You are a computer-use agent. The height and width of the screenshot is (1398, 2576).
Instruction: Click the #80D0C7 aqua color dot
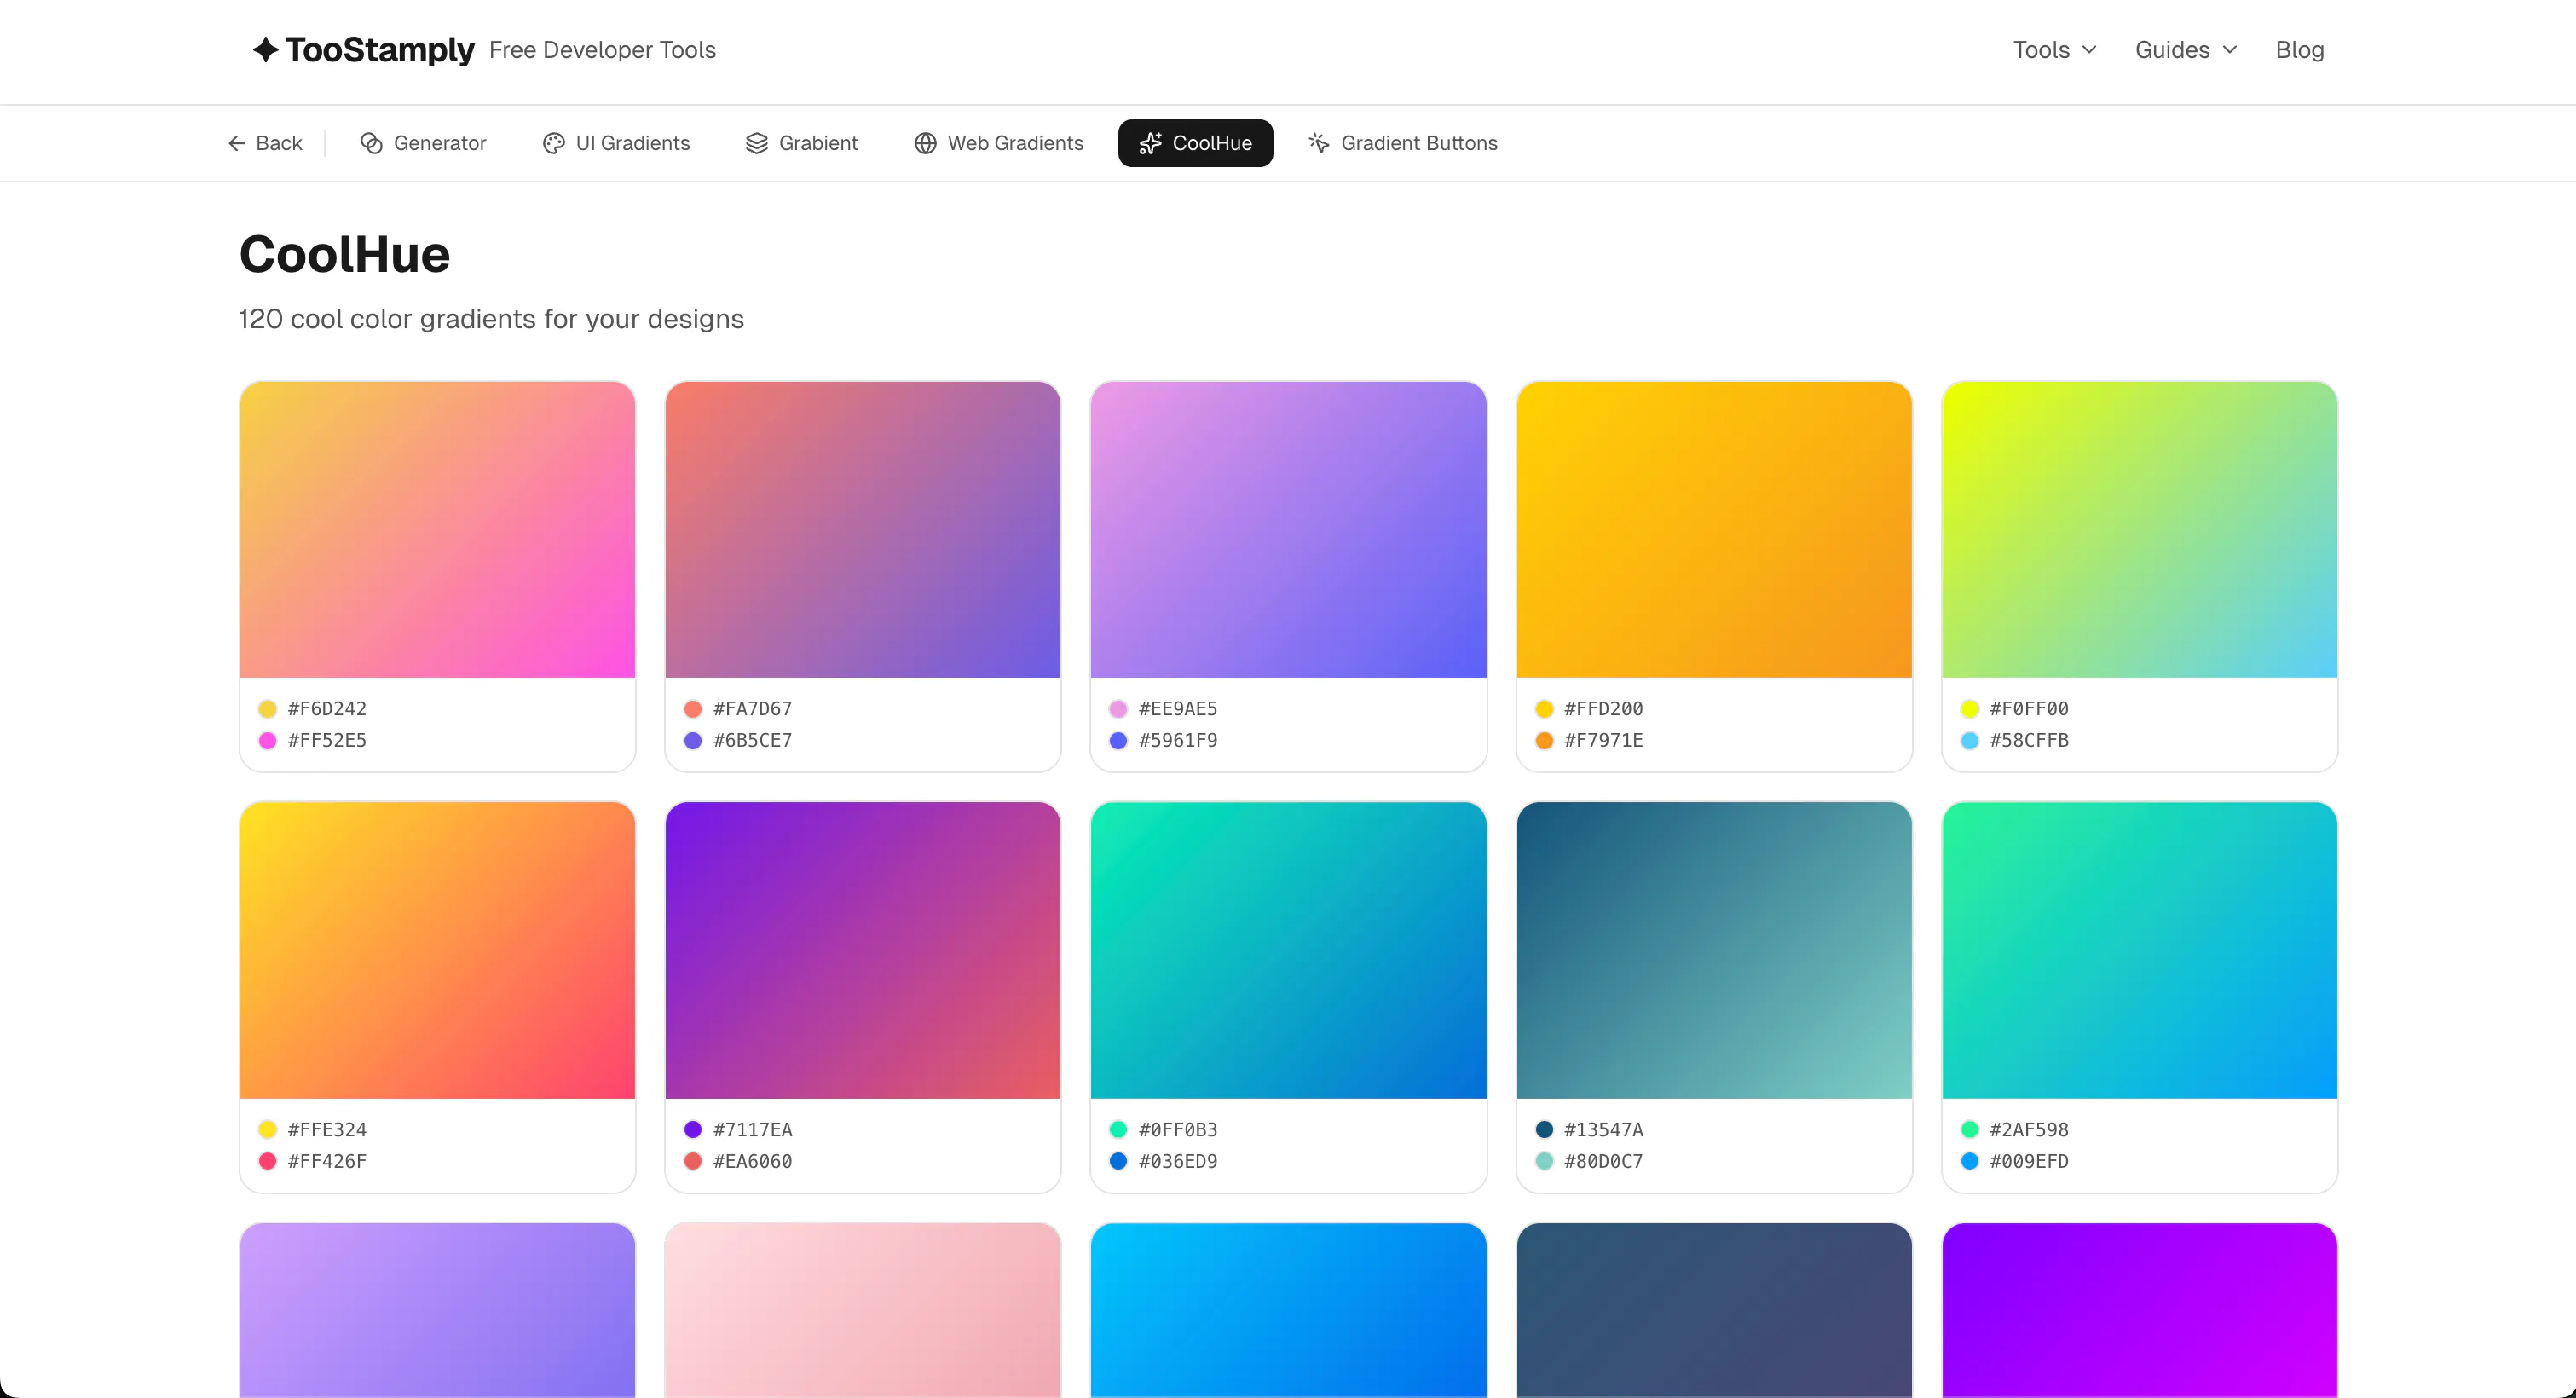(1544, 1162)
